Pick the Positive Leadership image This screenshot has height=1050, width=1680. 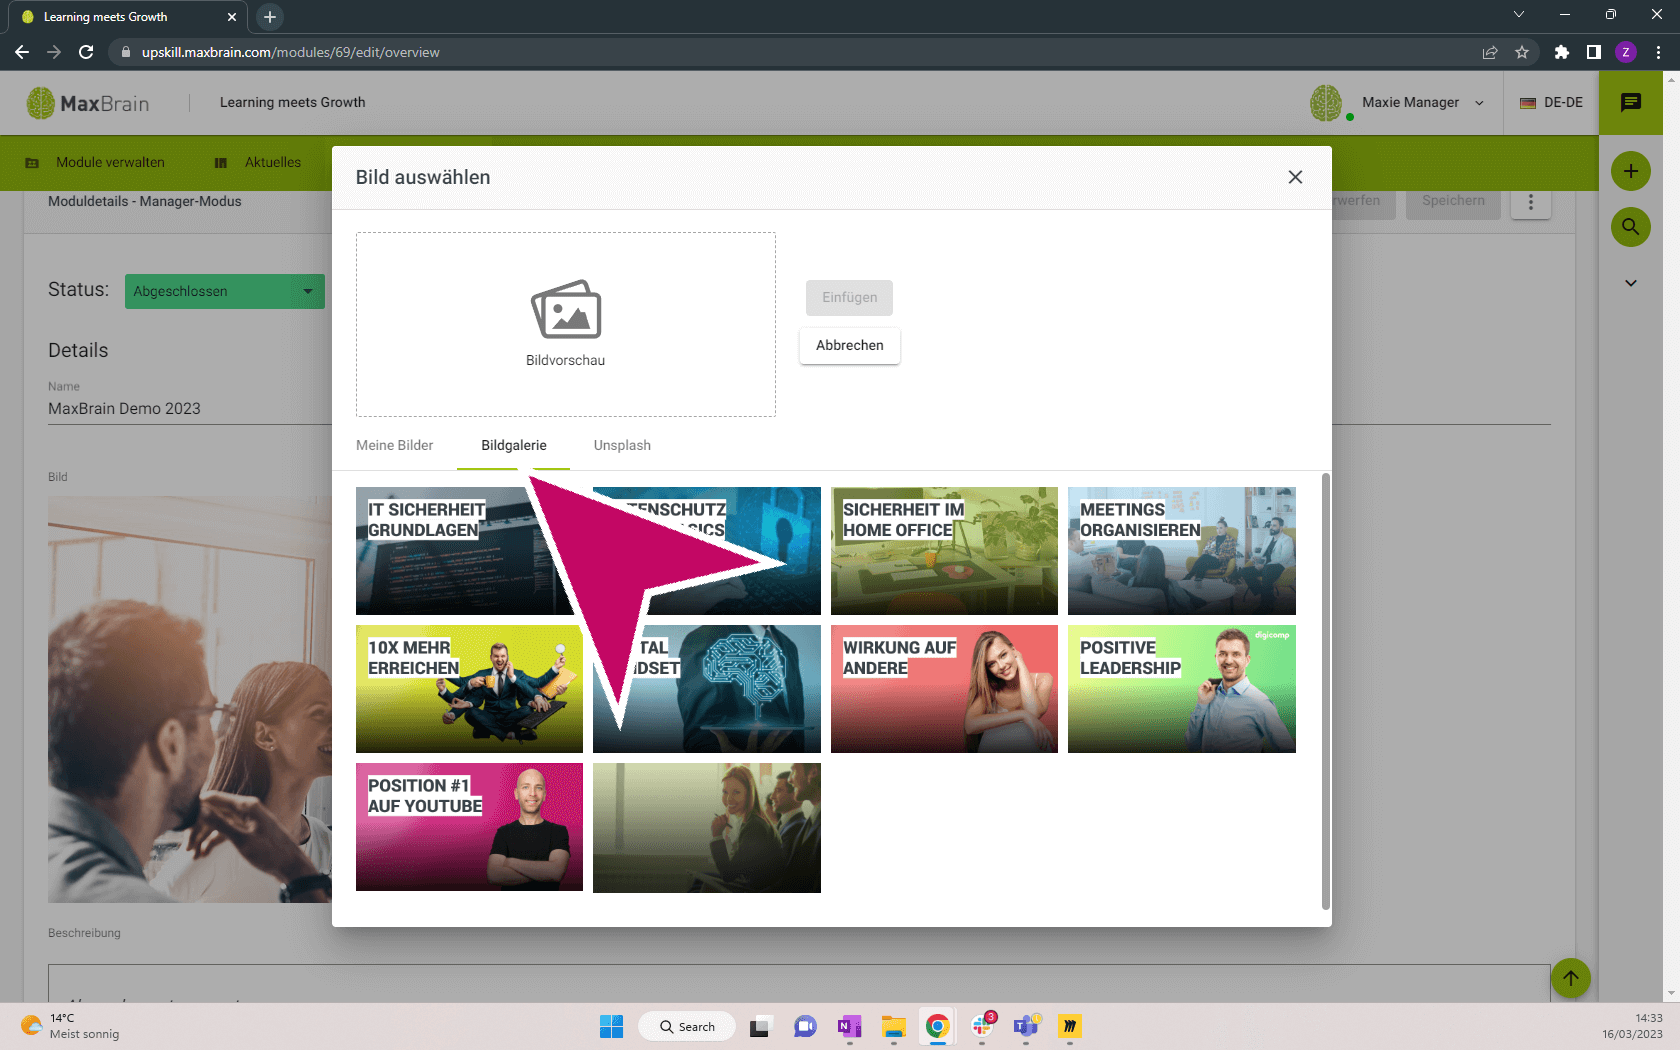(x=1182, y=689)
